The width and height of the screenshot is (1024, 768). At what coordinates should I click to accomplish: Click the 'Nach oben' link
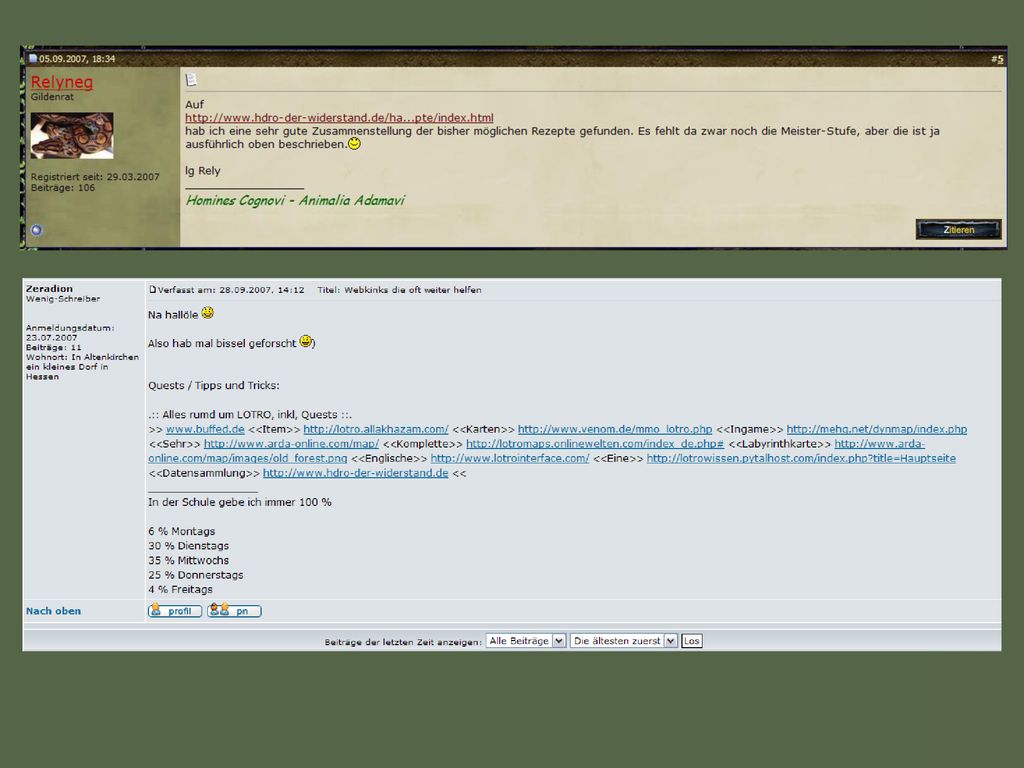[54, 611]
